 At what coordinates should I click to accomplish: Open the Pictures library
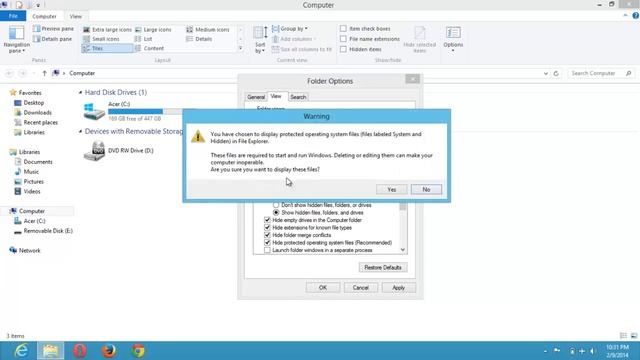pos(29,182)
